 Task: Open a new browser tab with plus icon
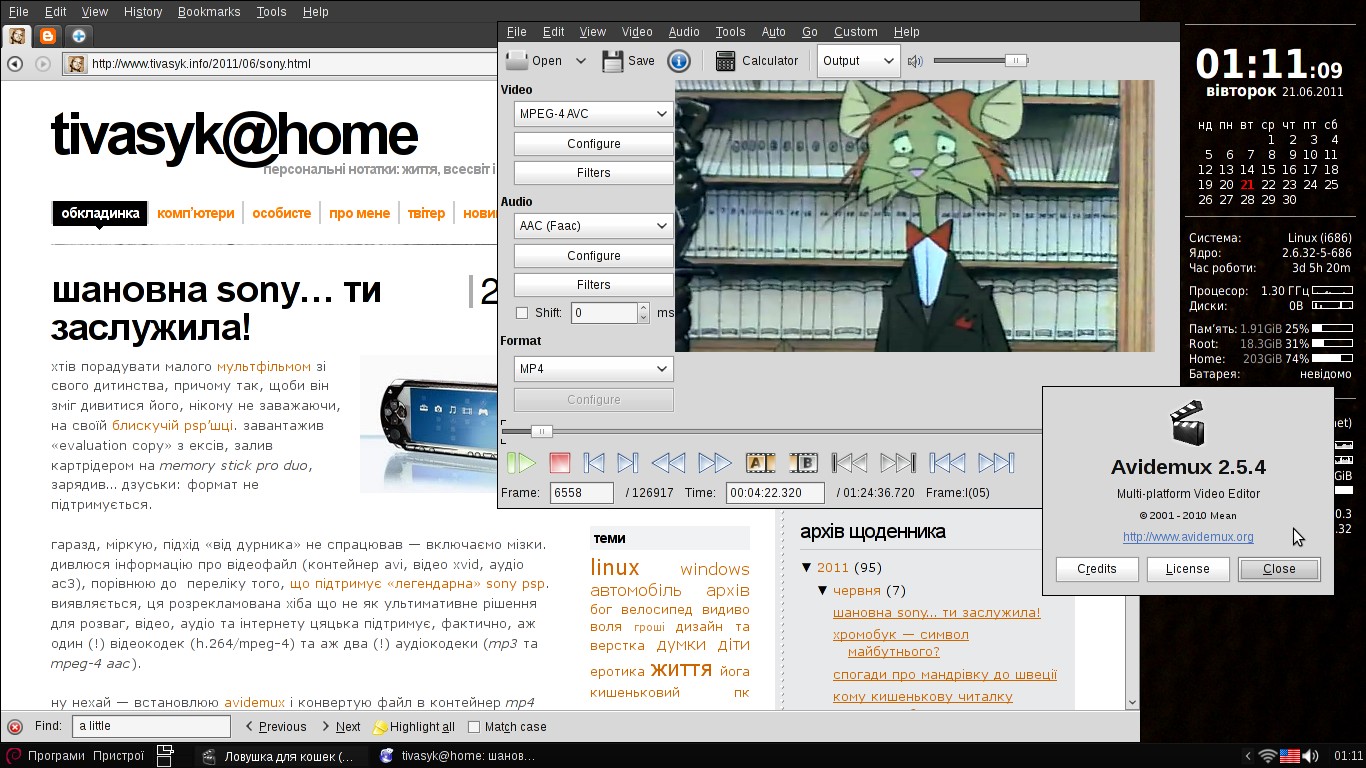pyautogui.click(x=79, y=36)
